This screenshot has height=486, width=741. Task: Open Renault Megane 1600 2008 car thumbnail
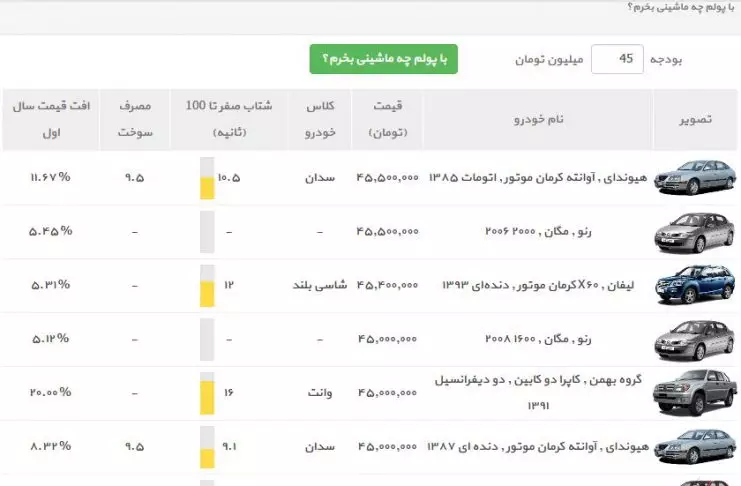[695, 339]
